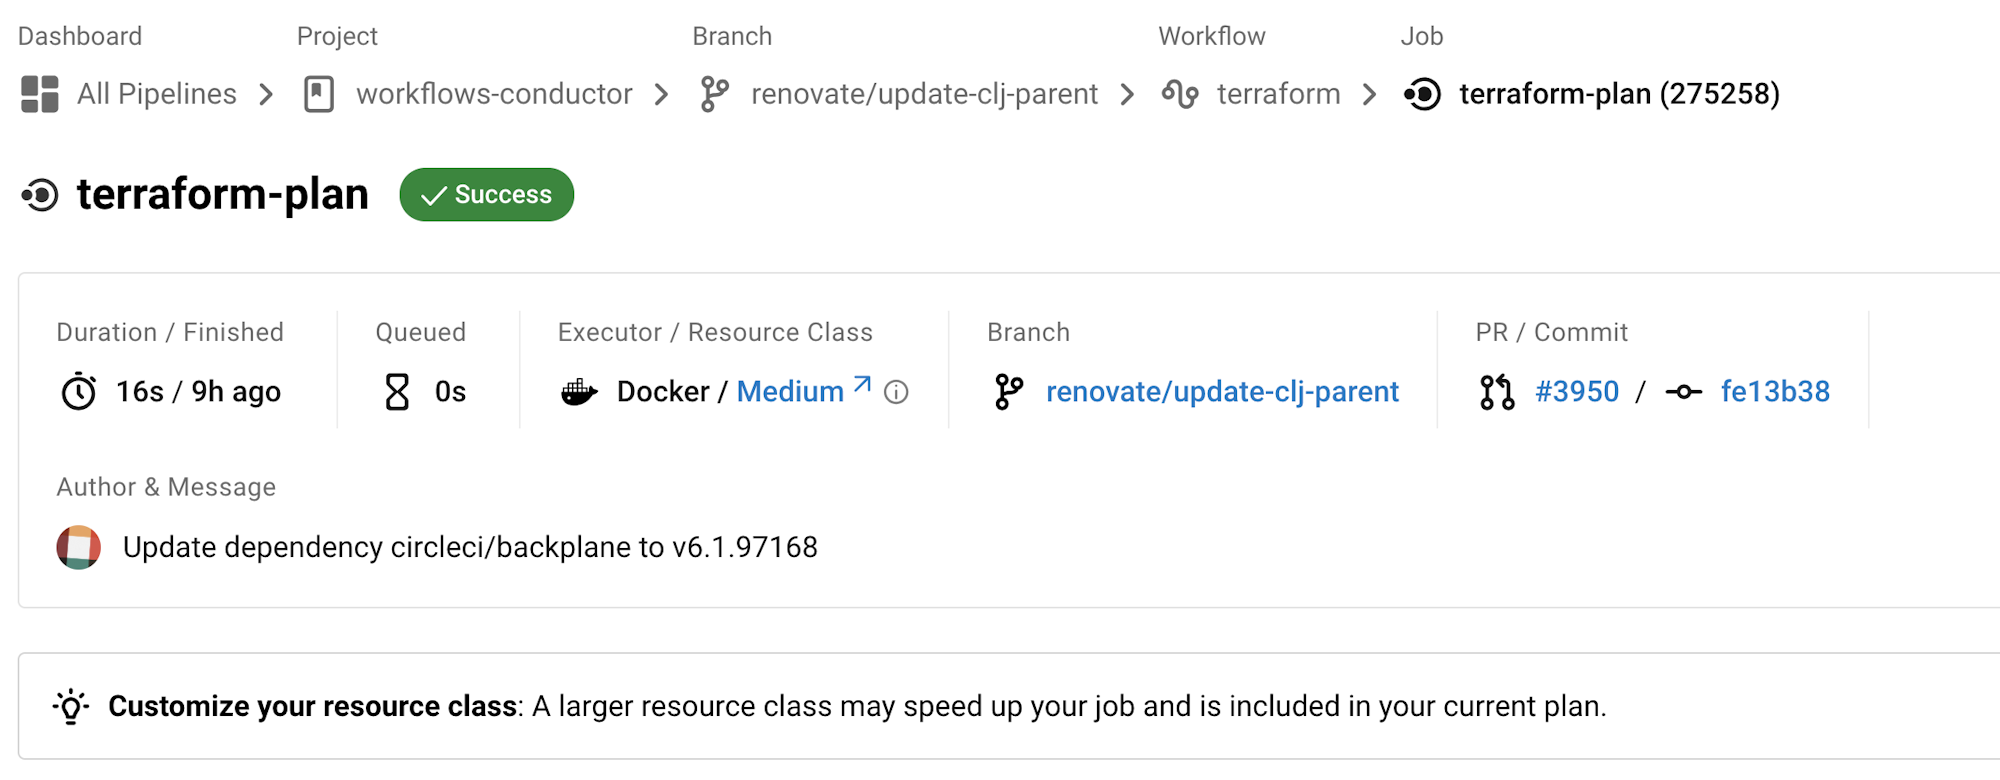The height and width of the screenshot is (780, 2000).
Task: Click the branch icon in the breadcrumb
Action: click(714, 94)
